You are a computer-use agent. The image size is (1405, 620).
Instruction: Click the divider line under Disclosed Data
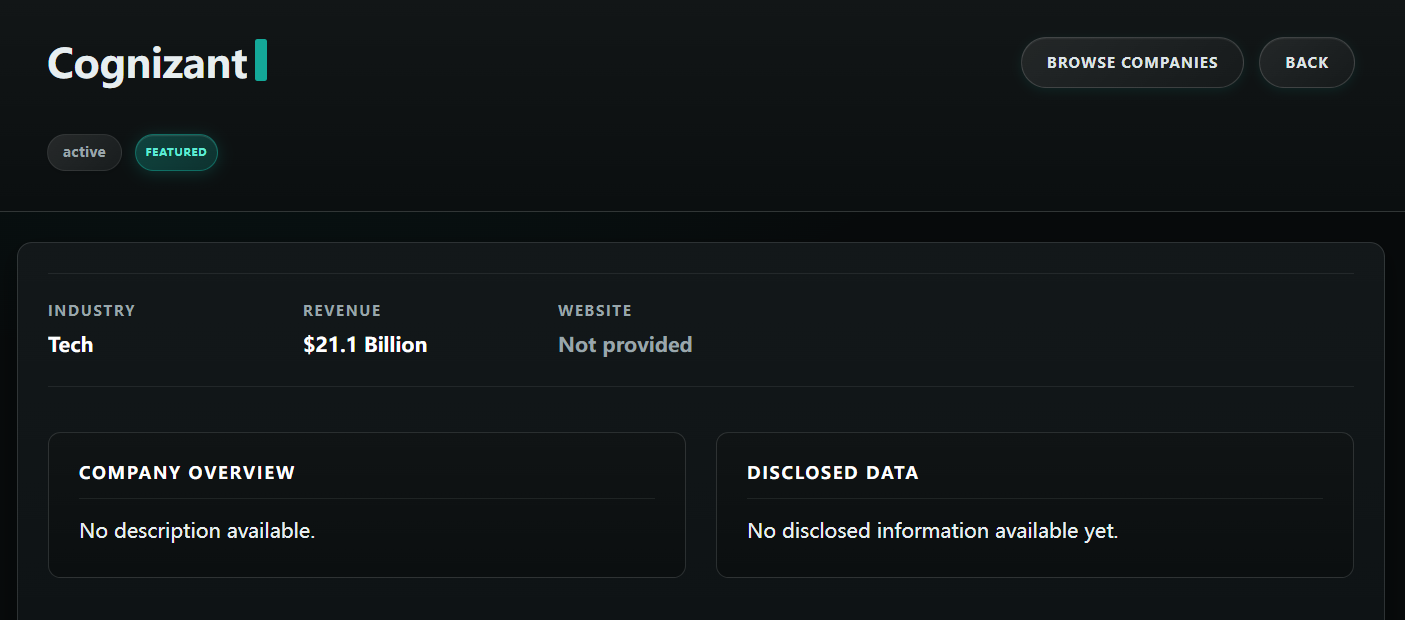tap(1034, 498)
